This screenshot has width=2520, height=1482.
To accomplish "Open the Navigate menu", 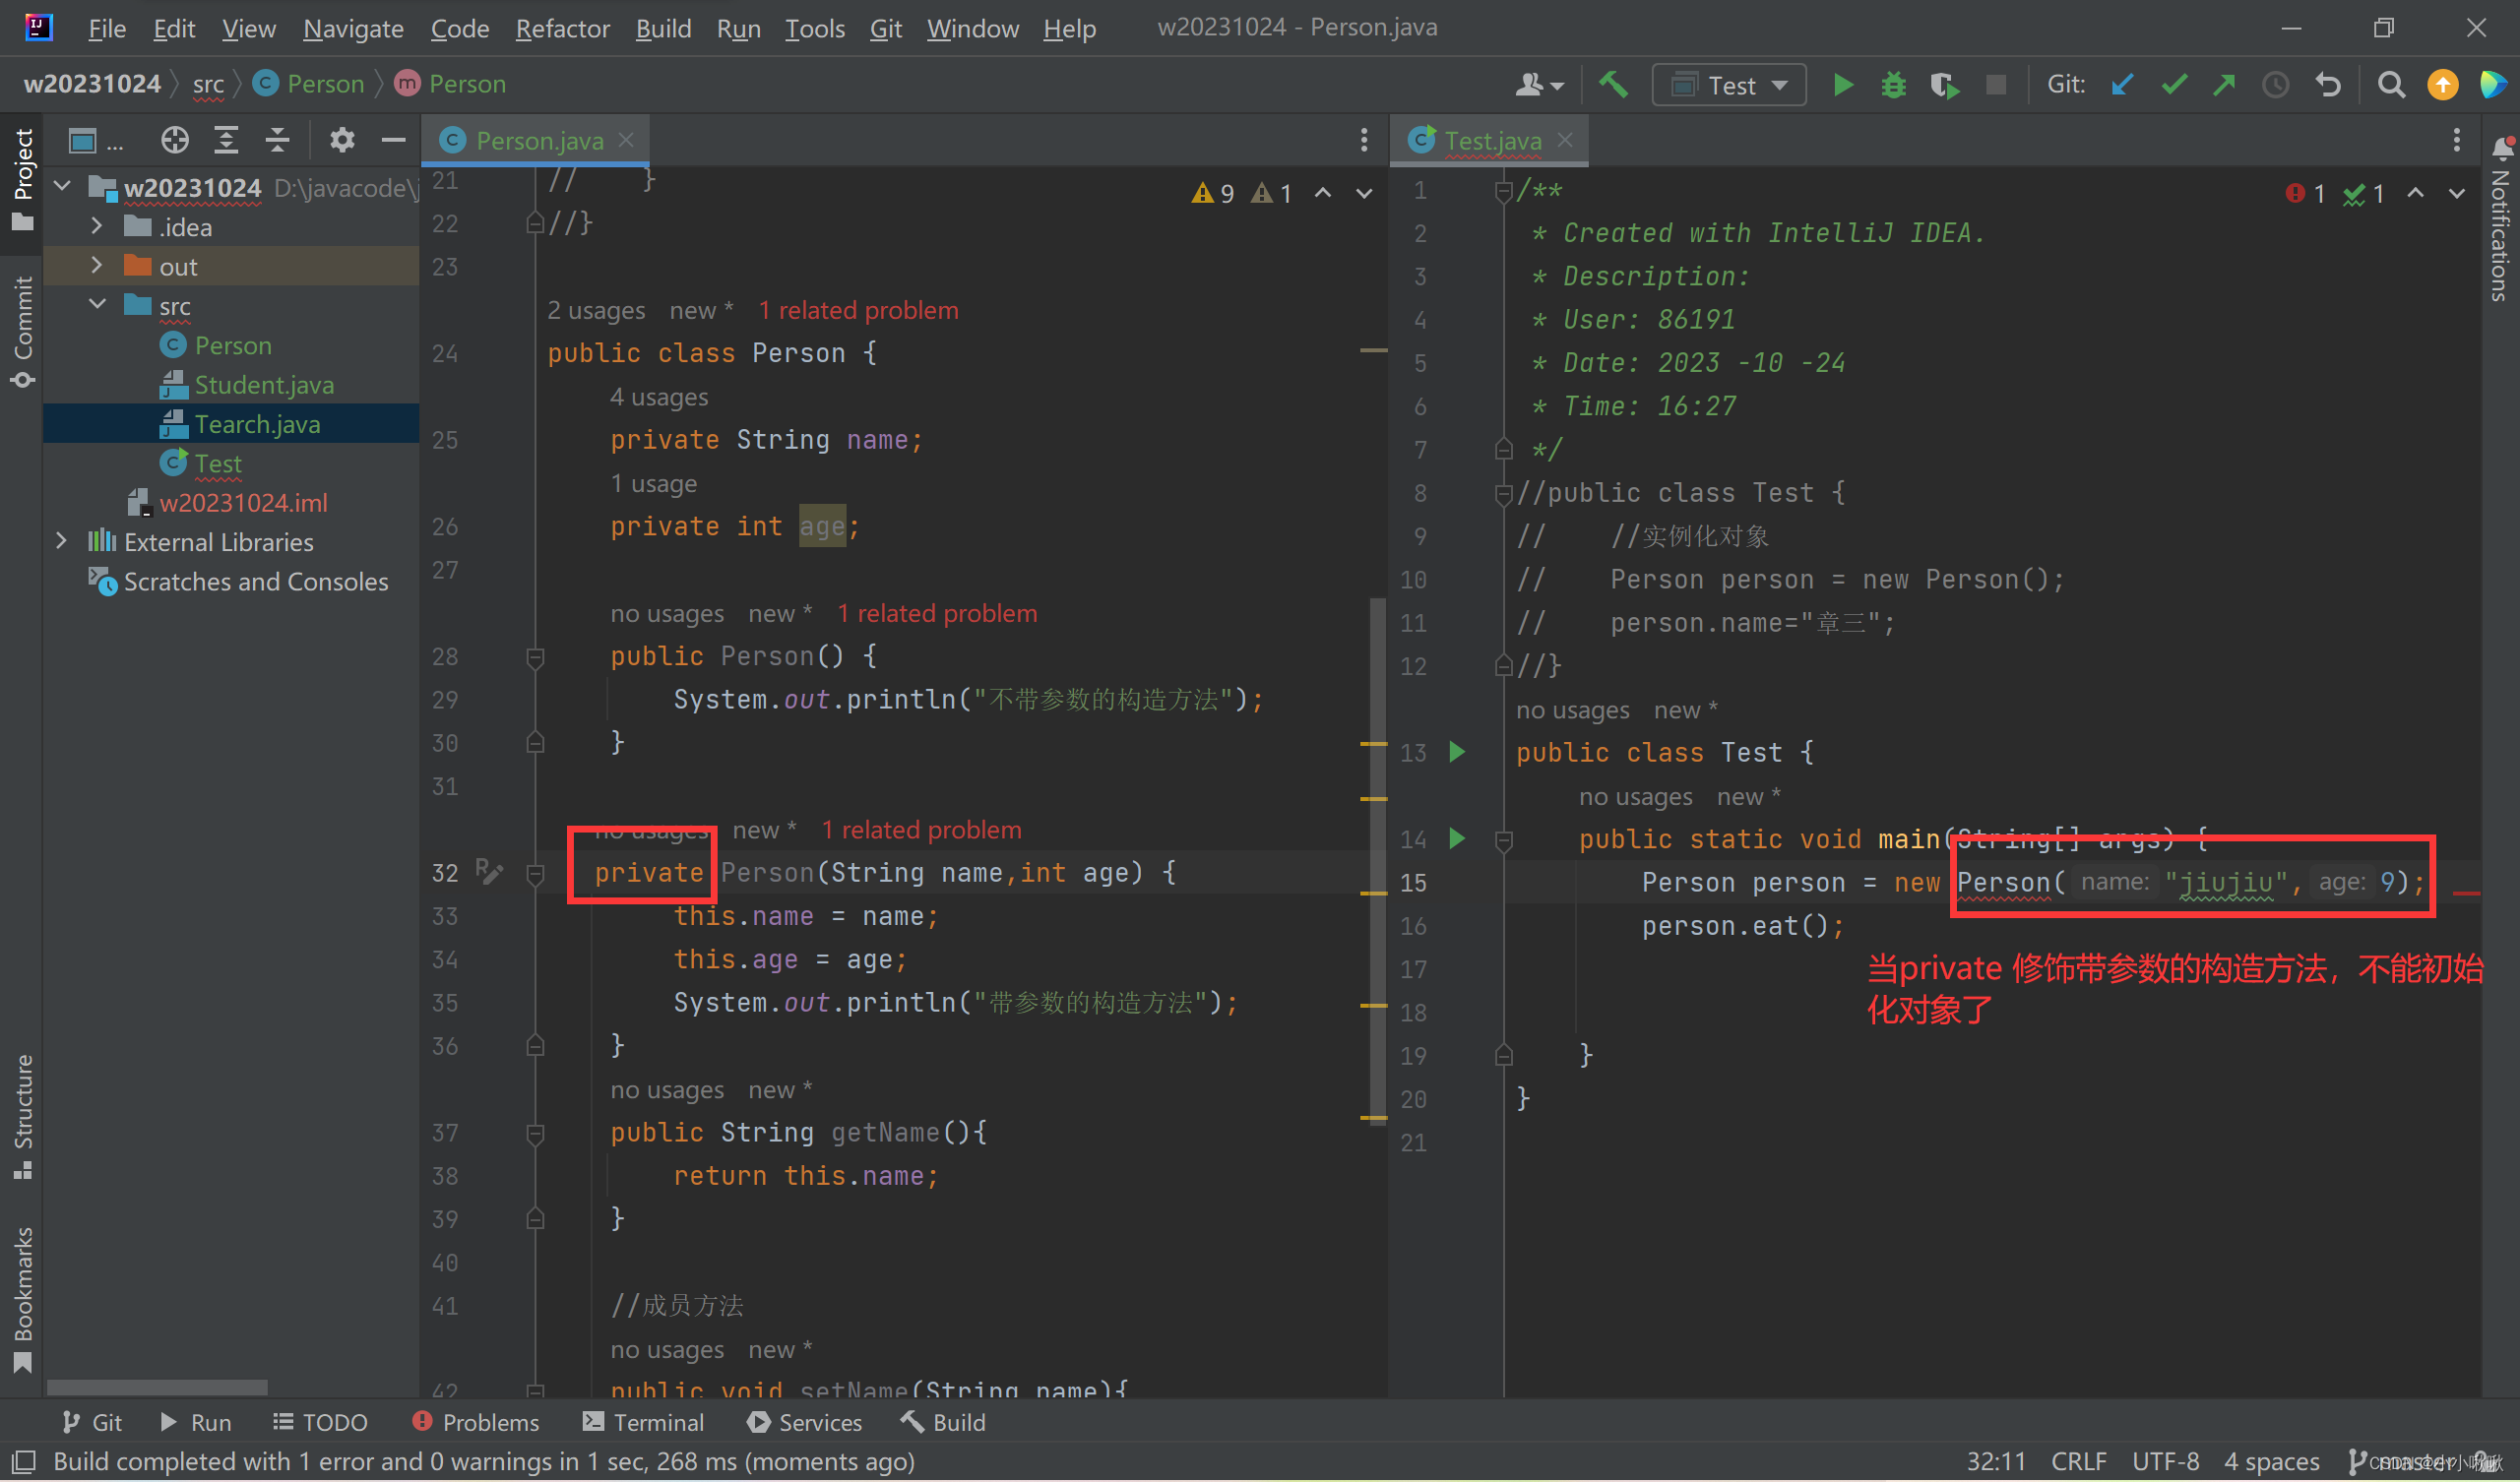I will tap(353, 28).
